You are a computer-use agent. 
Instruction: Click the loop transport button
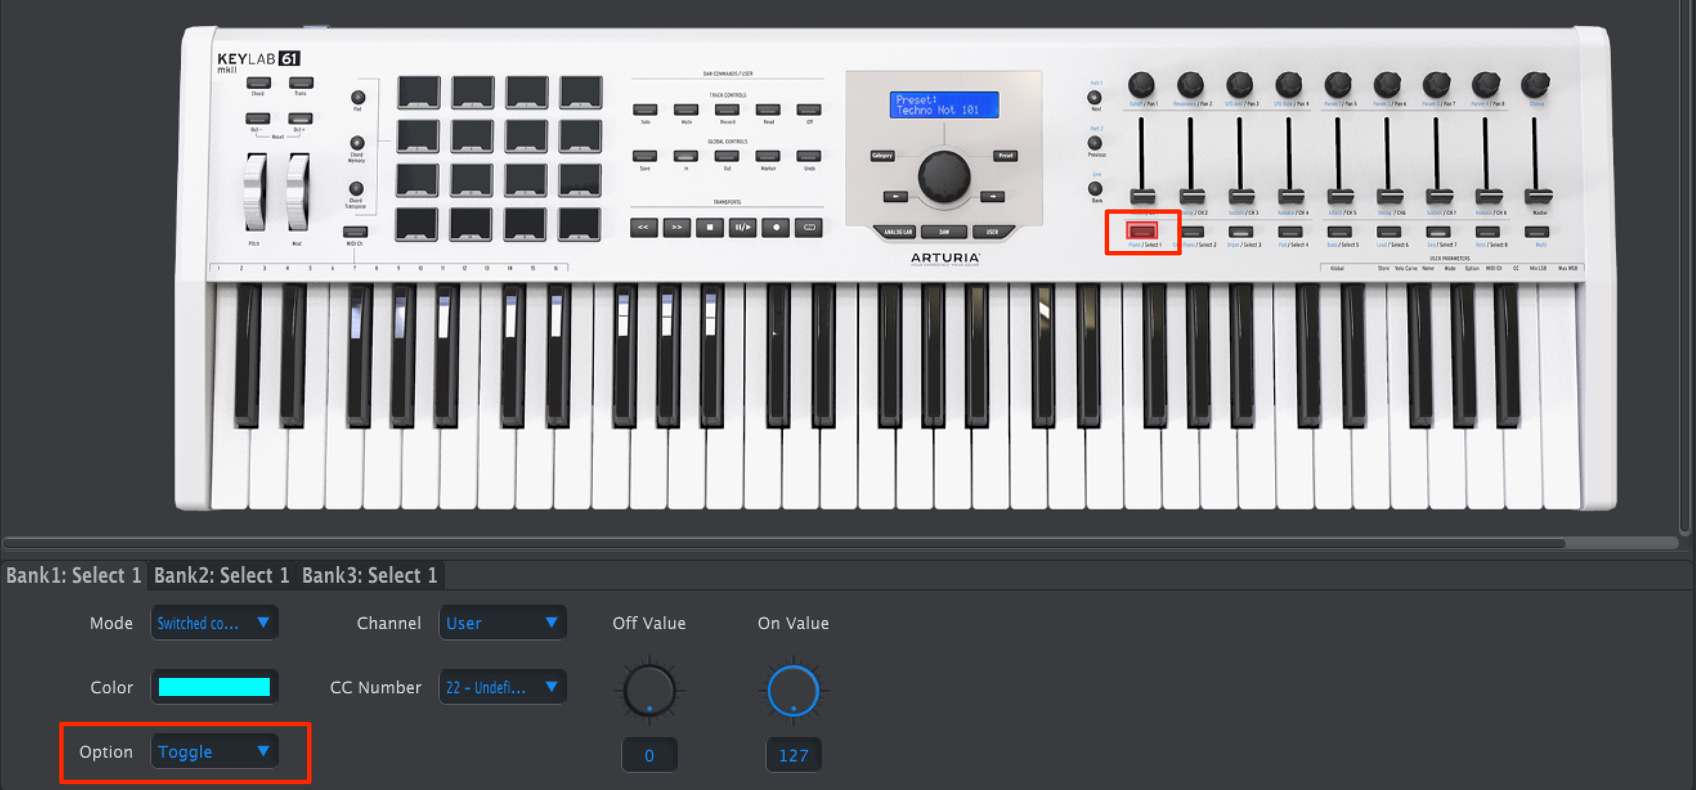pos(809,227)
